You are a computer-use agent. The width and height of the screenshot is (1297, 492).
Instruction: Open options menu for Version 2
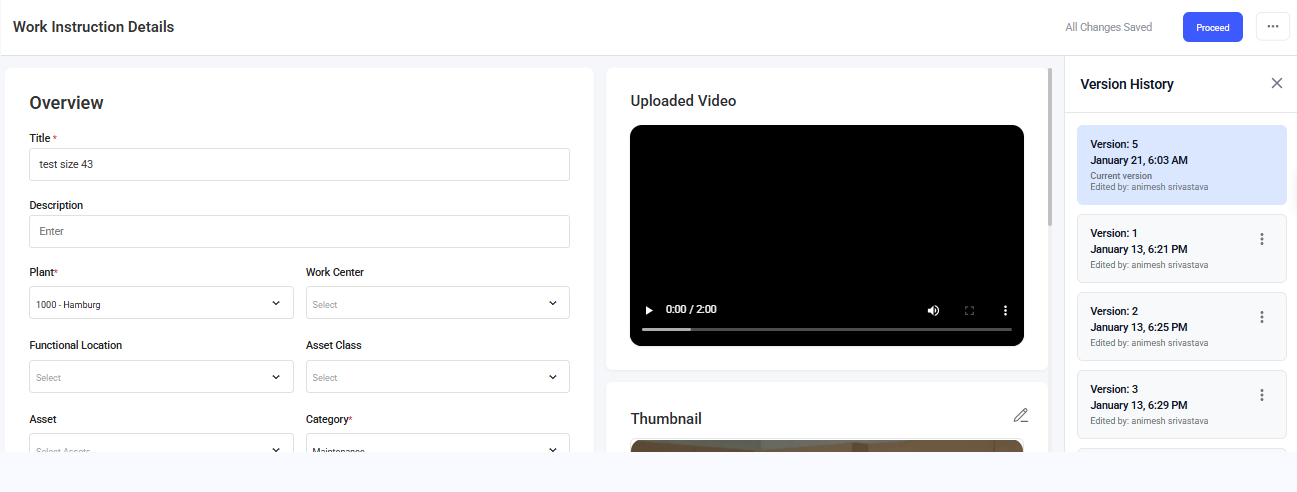(x=1261, y=317)
